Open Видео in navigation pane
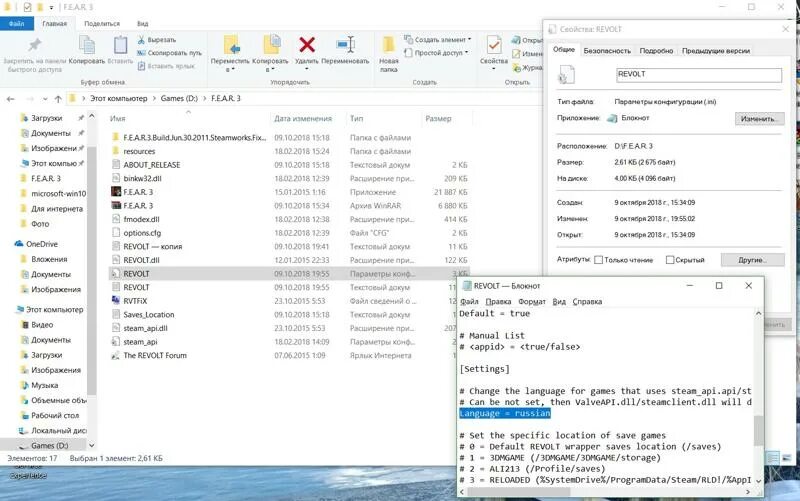 [42, 324]
